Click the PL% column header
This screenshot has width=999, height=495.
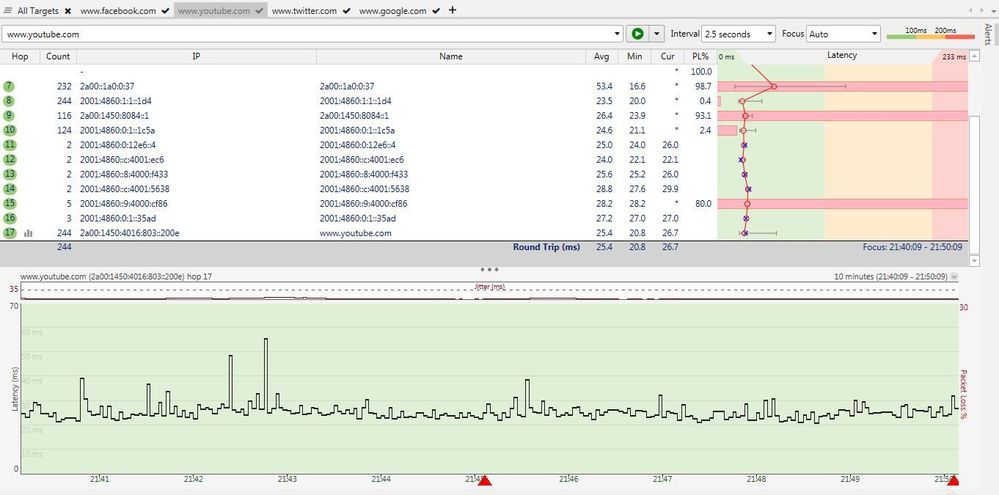pos(700,56)
